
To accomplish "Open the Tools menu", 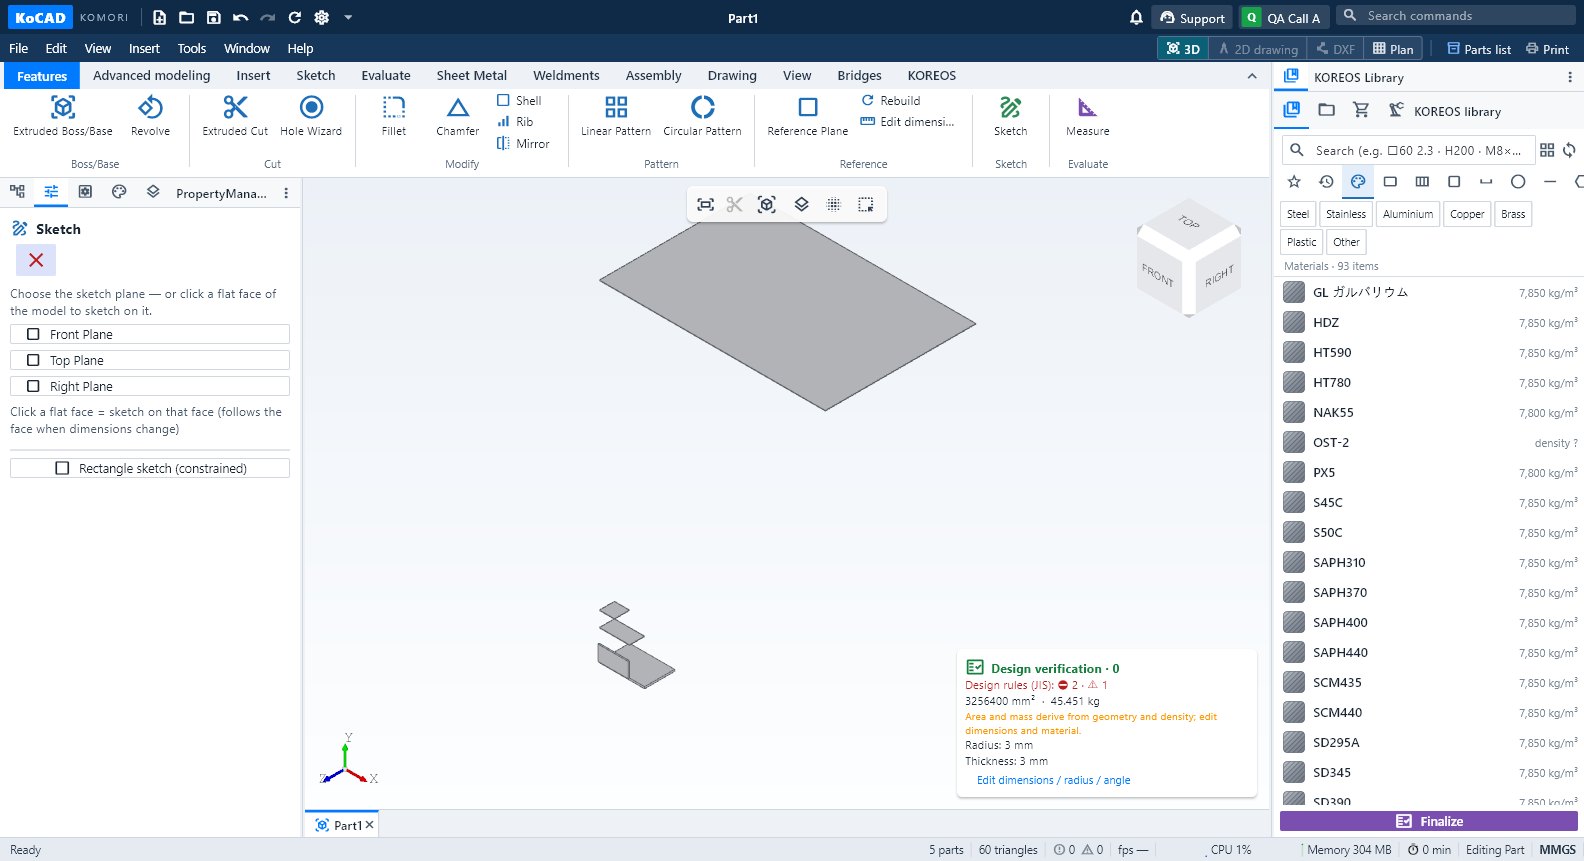I will (x=192, y=48).
